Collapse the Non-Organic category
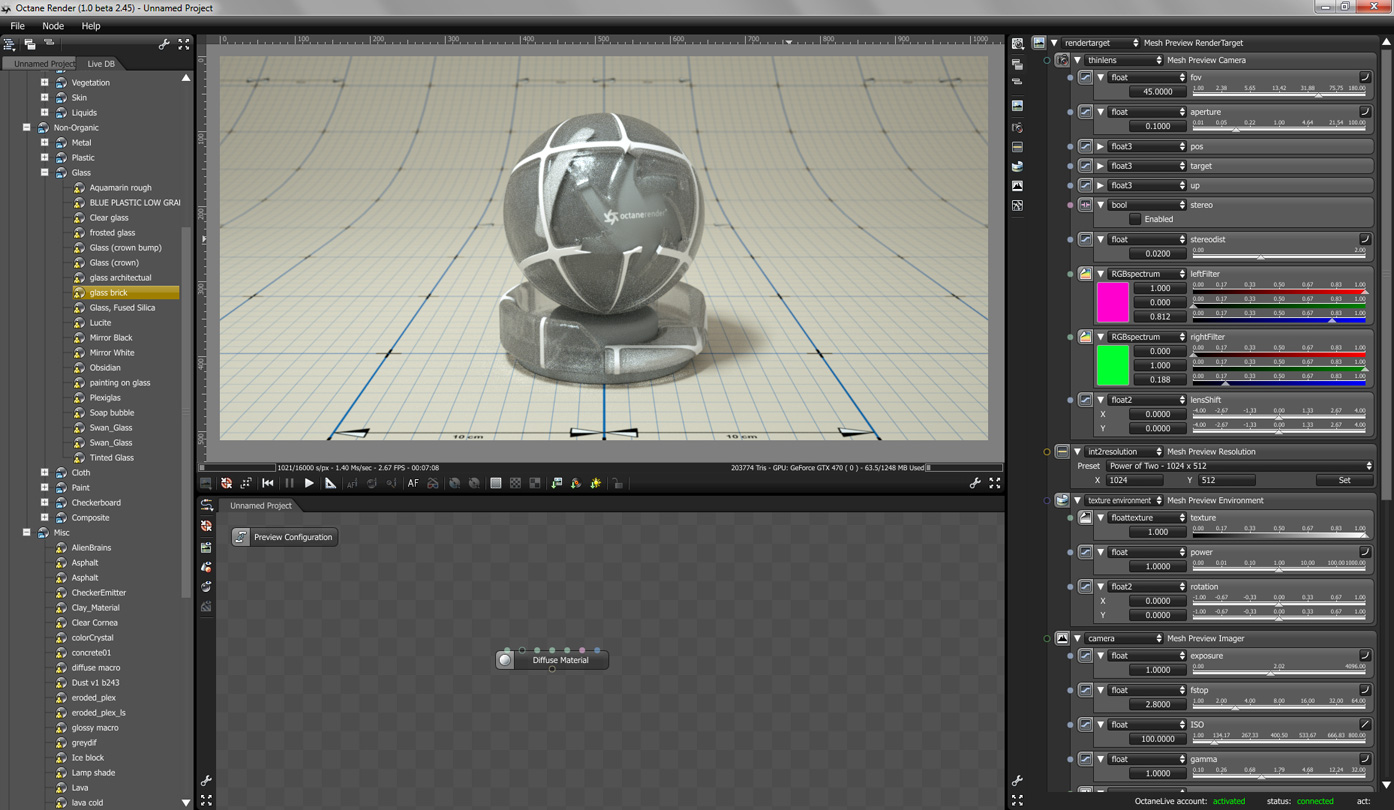This screenshot has height=810, width=1394. point(27,128)
